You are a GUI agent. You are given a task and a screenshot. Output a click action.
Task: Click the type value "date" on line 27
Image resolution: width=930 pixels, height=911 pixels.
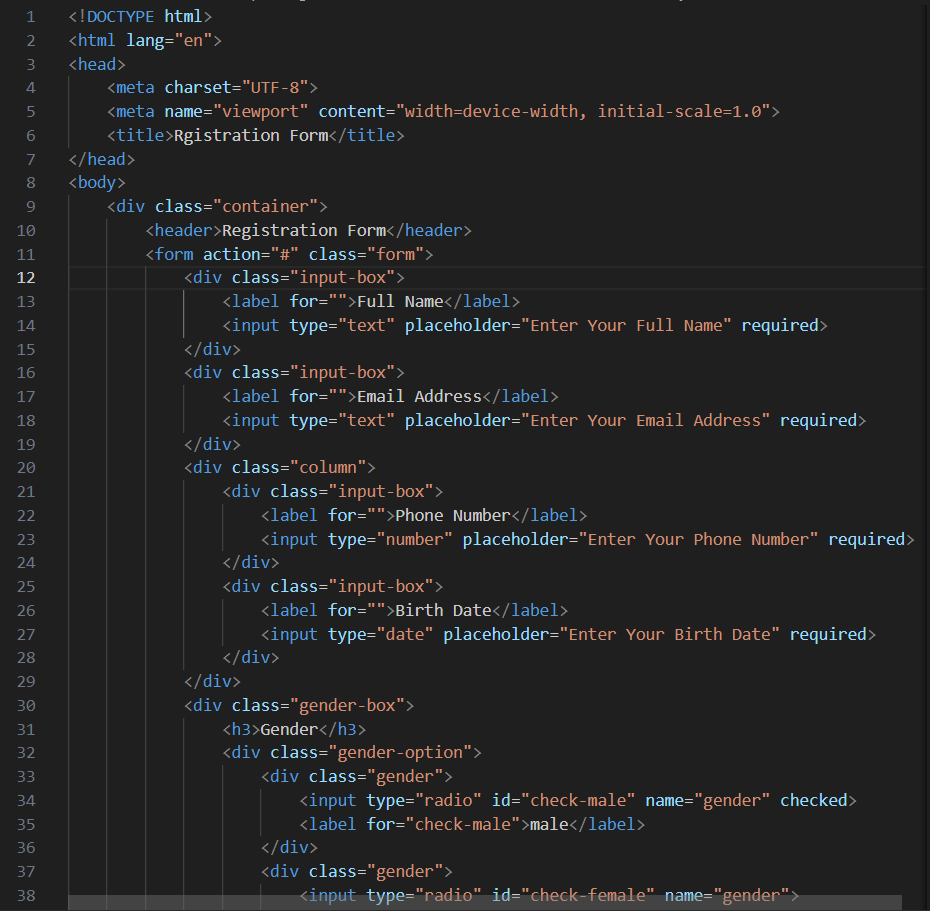(x=405, y=634)
